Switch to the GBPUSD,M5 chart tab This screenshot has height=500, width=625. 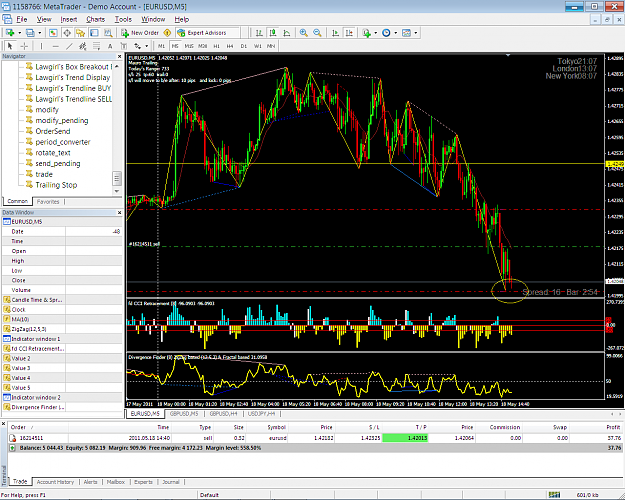[x=184, y=414]
